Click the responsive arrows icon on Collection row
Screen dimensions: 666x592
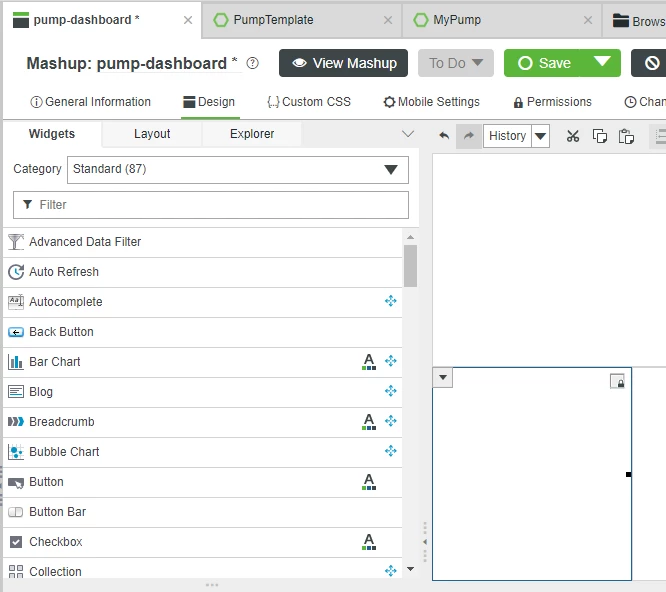click(x=390, y=571)
